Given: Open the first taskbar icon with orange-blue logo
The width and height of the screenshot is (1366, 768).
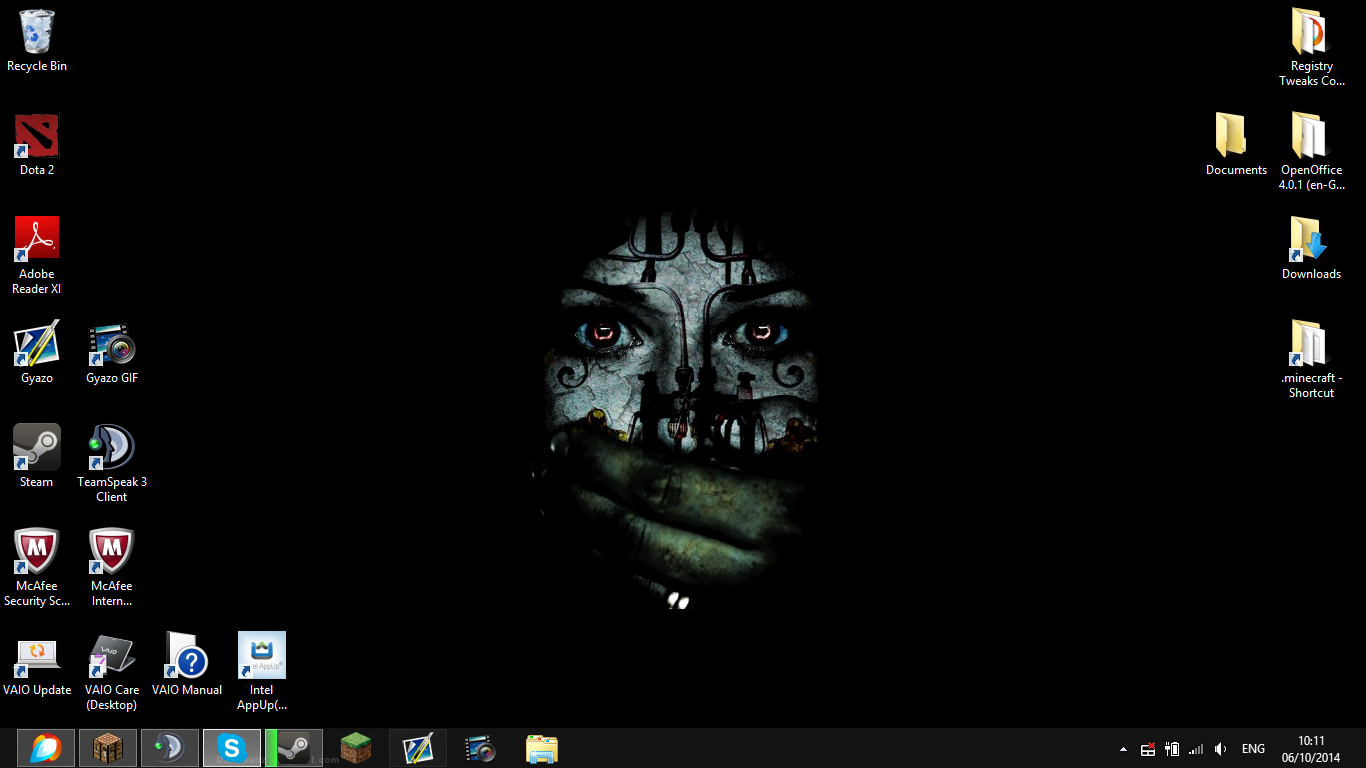Looking at the screenshot, I should coord(46,748).
